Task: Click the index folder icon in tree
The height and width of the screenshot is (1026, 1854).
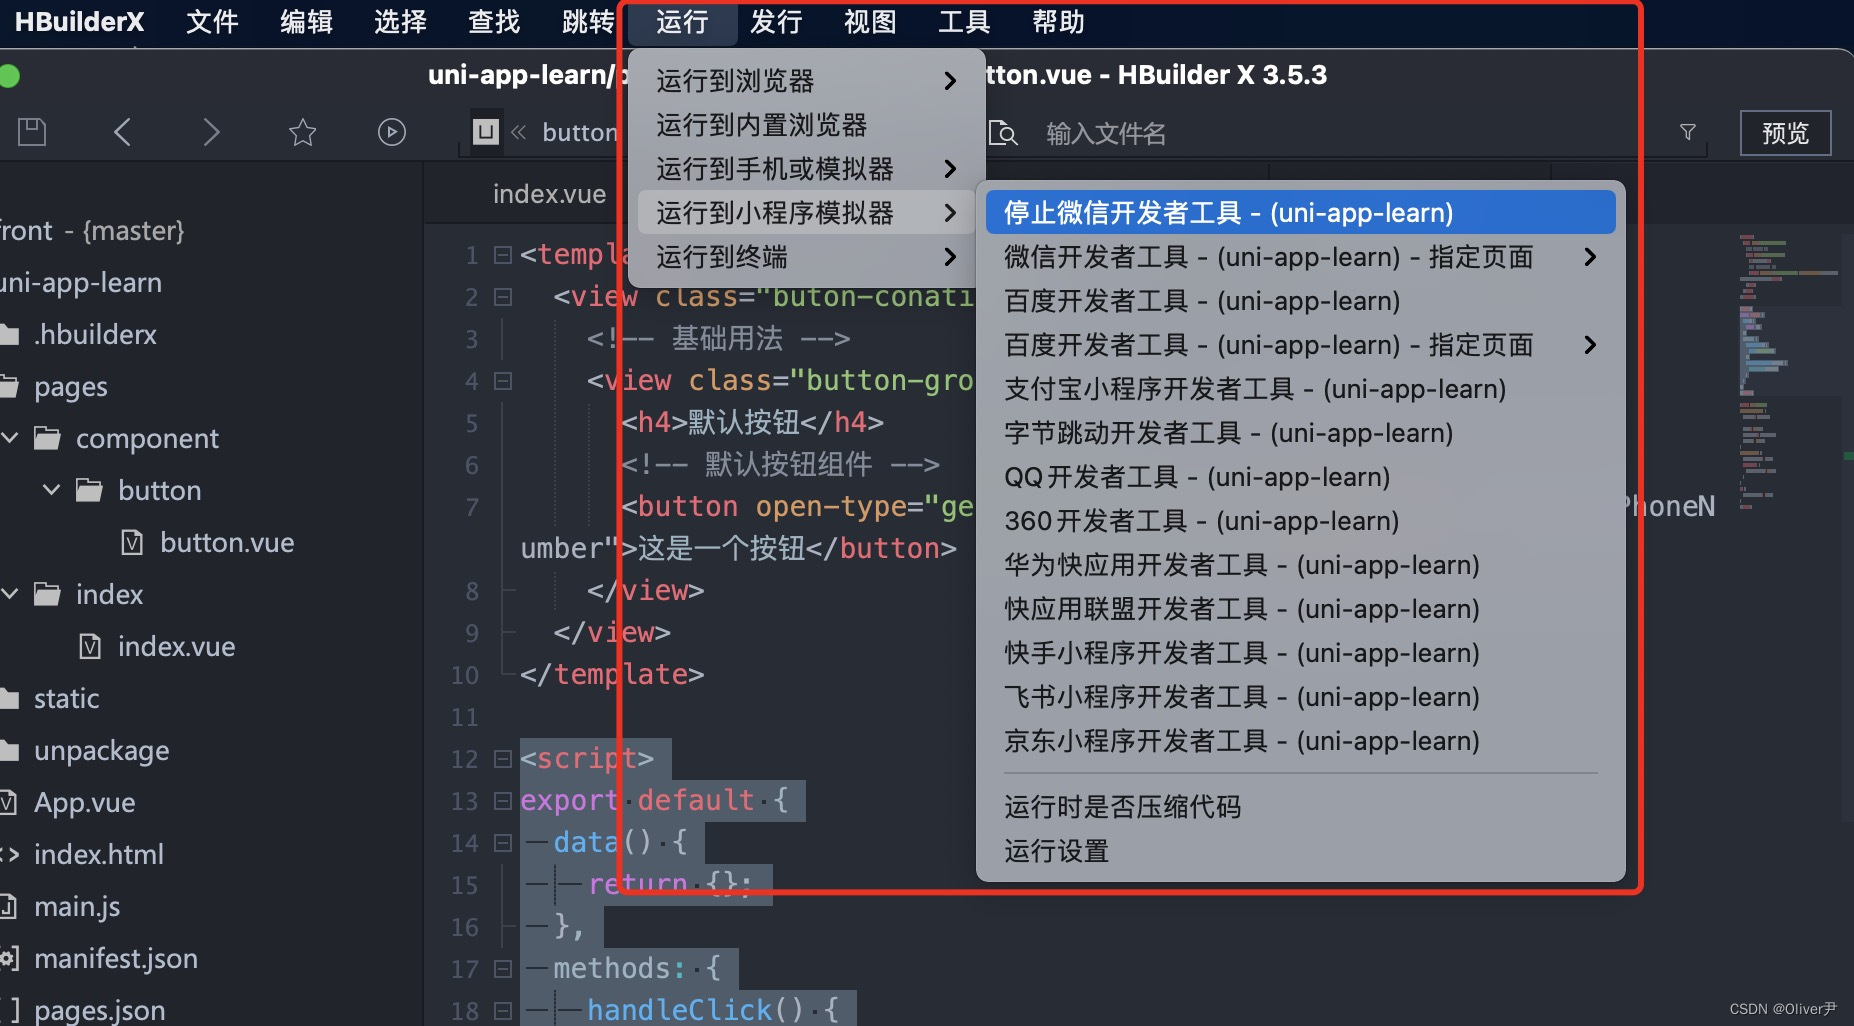Action: (x=47, y=594)
